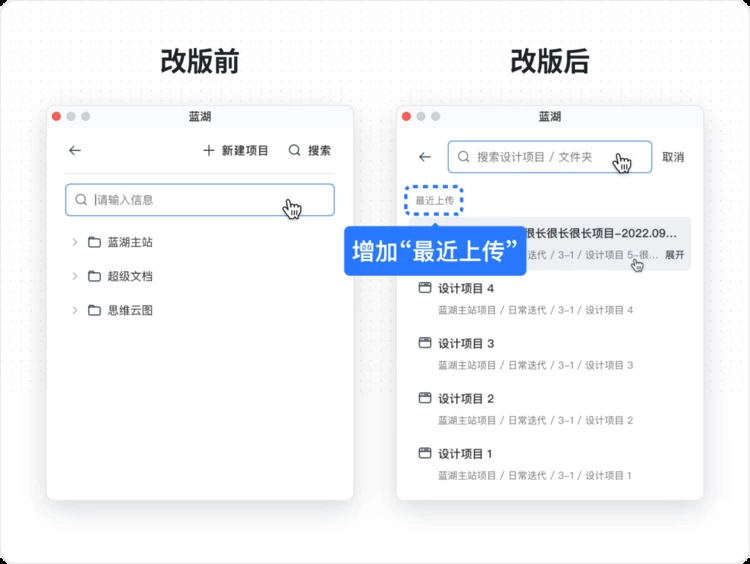Viewport: 750px width, 564px height.
Task: Select 设计项目 2 from the list
Action: click(466, 399)
